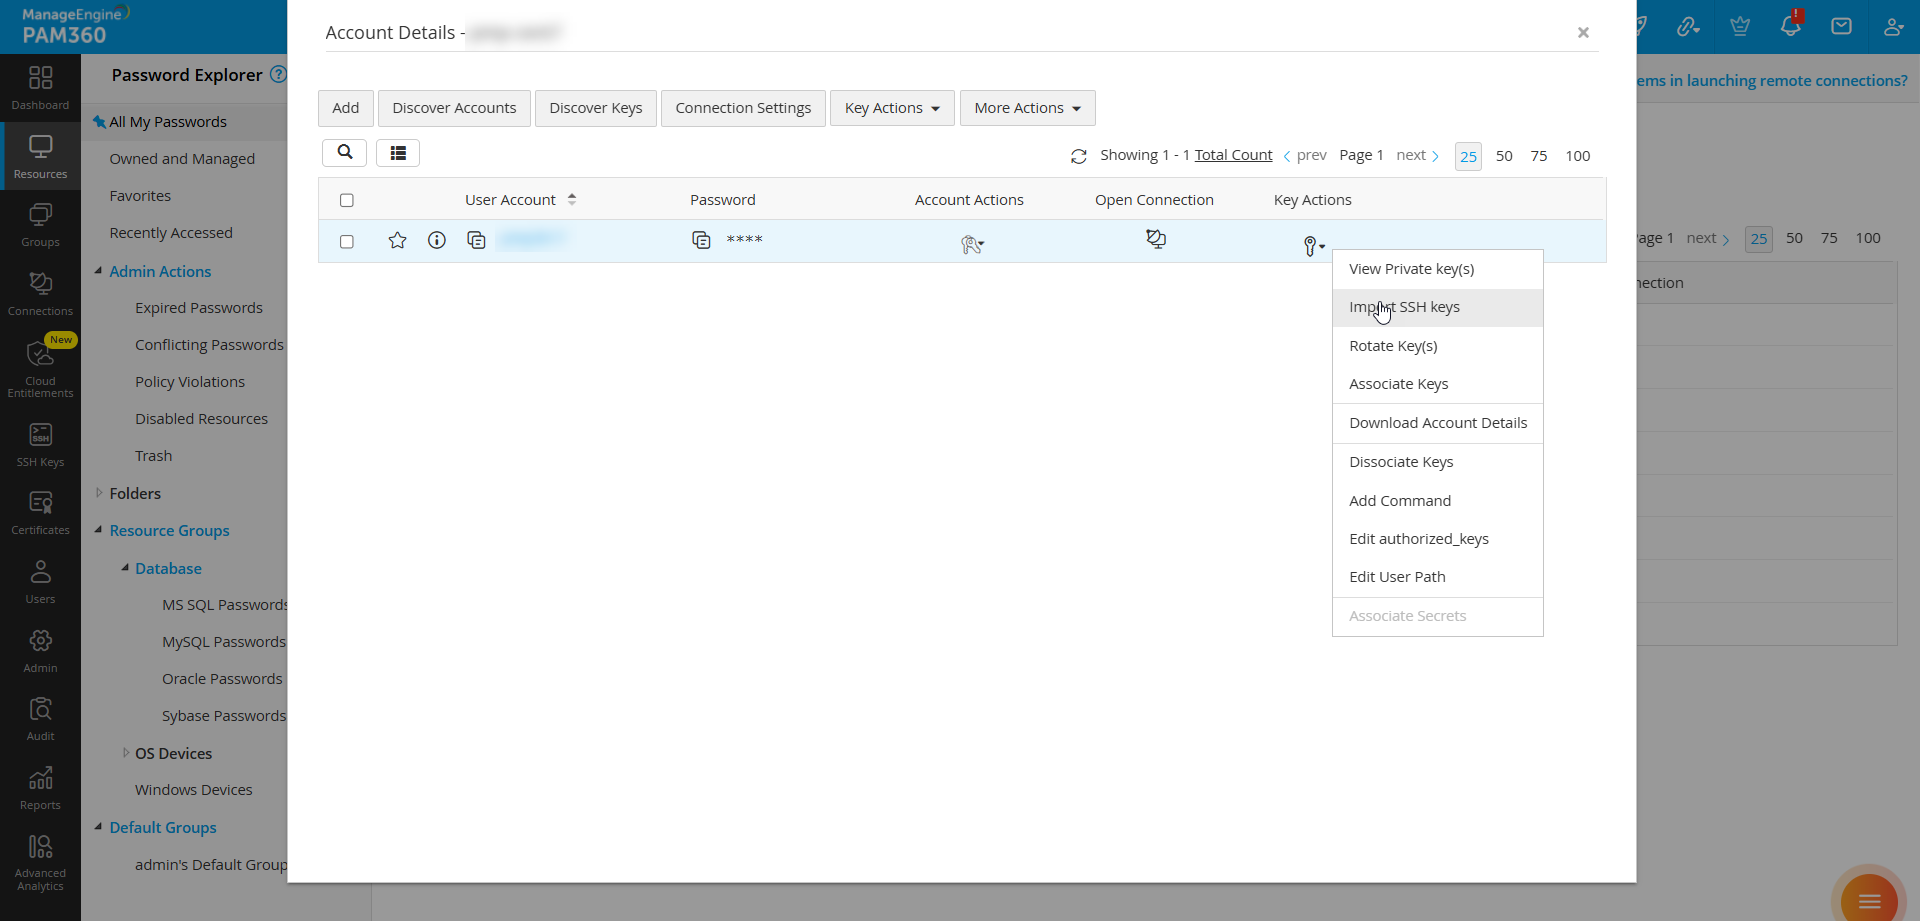Image resolution: width=1920 pixels, height=921 pixels.
Task: Click the refresh icon above the accounts table
Action: pos(1080,157)
